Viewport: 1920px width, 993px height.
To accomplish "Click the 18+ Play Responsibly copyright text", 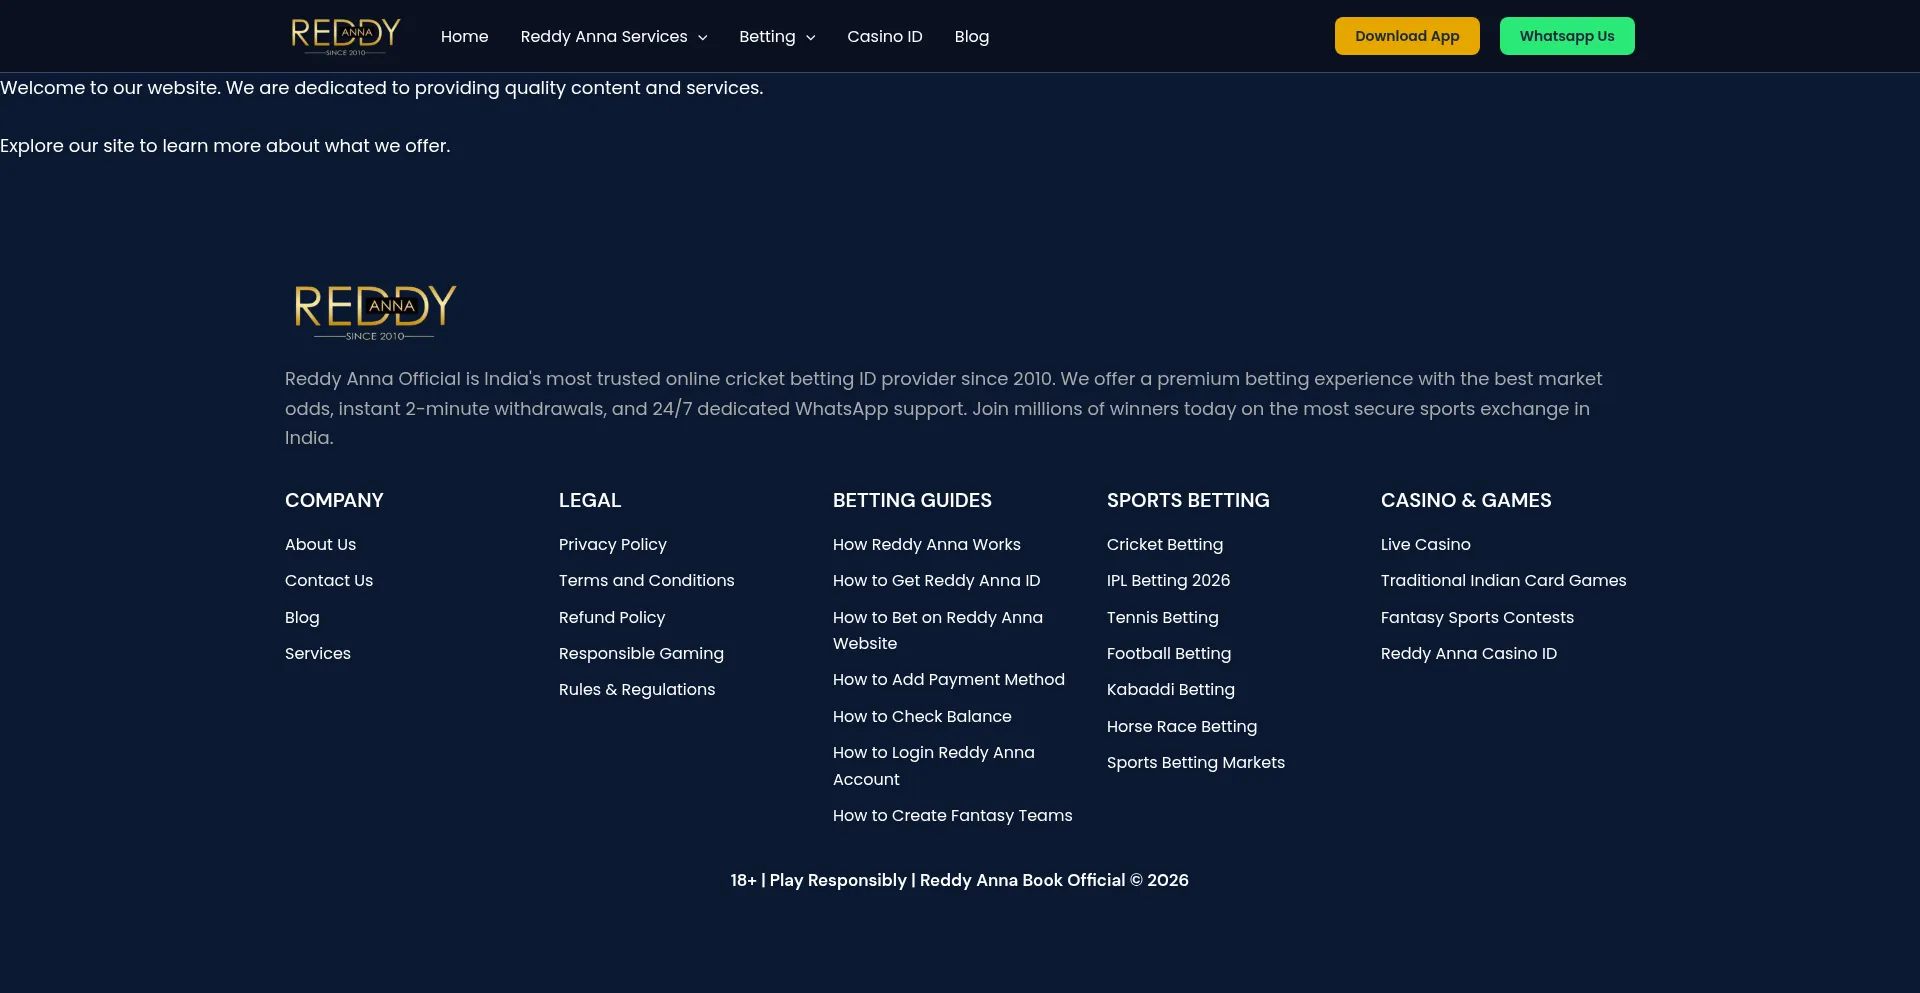I will (959, 880).
